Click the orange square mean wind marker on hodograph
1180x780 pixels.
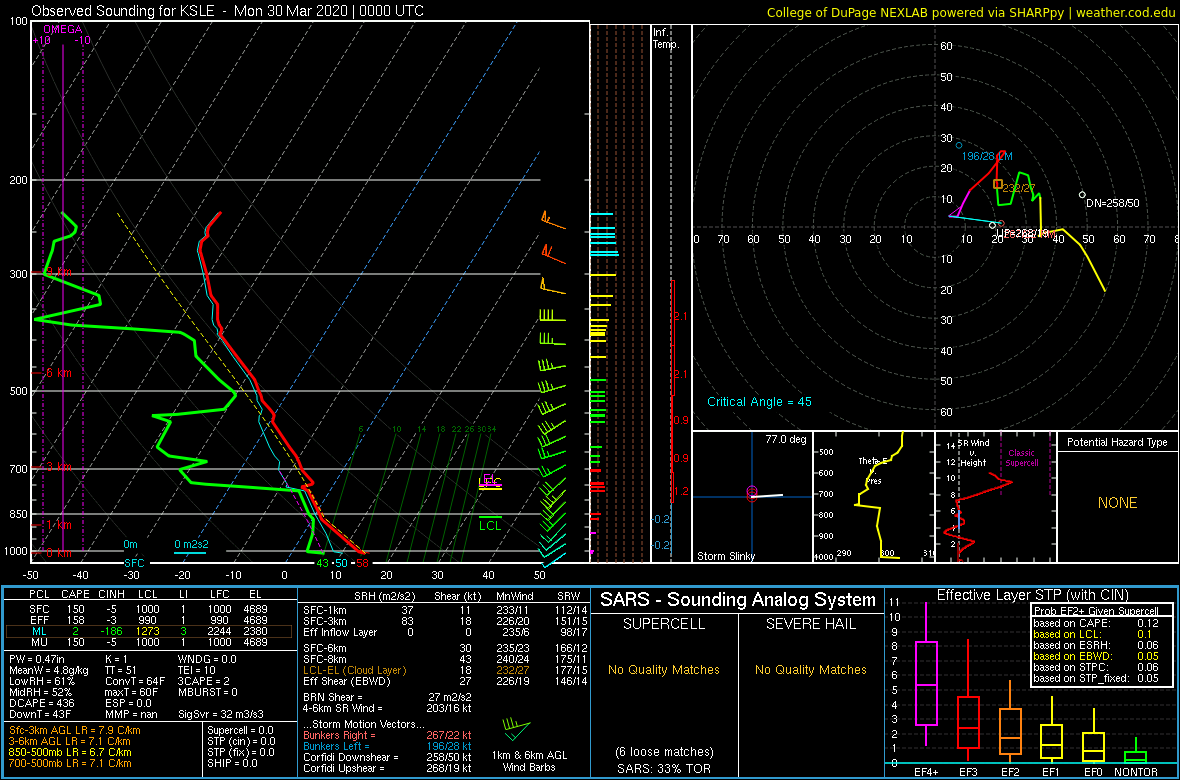click(x=998, y=184)
